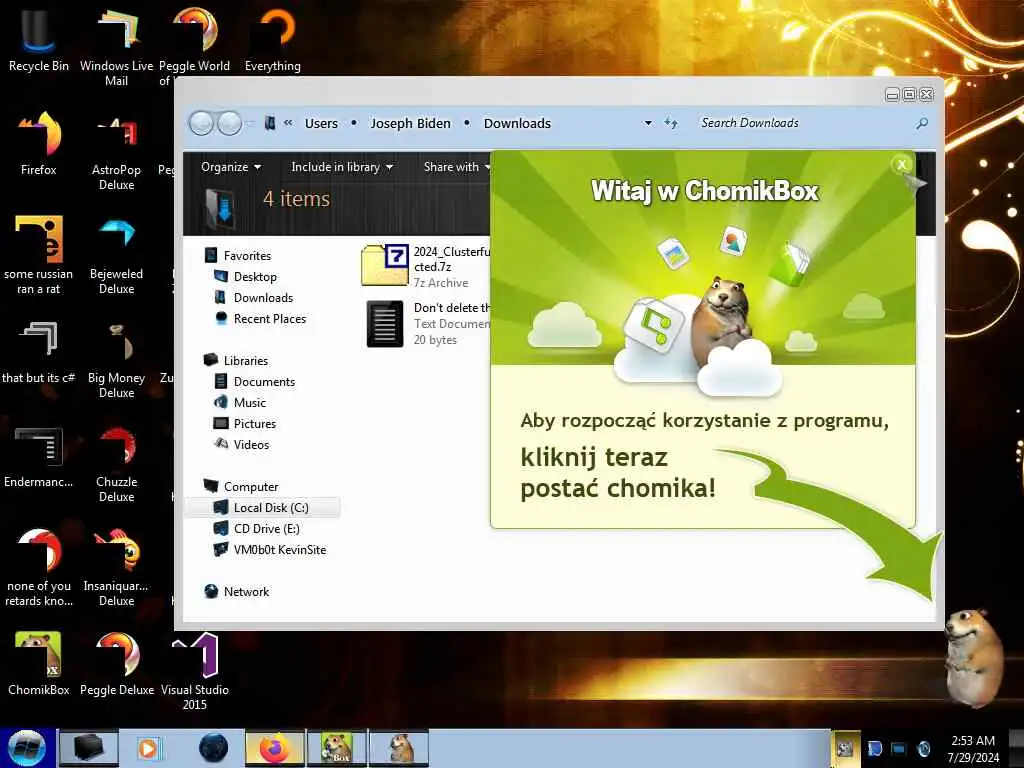Open the Pictures library
This screenshot has height=768, width=1024.
point(245,423)
